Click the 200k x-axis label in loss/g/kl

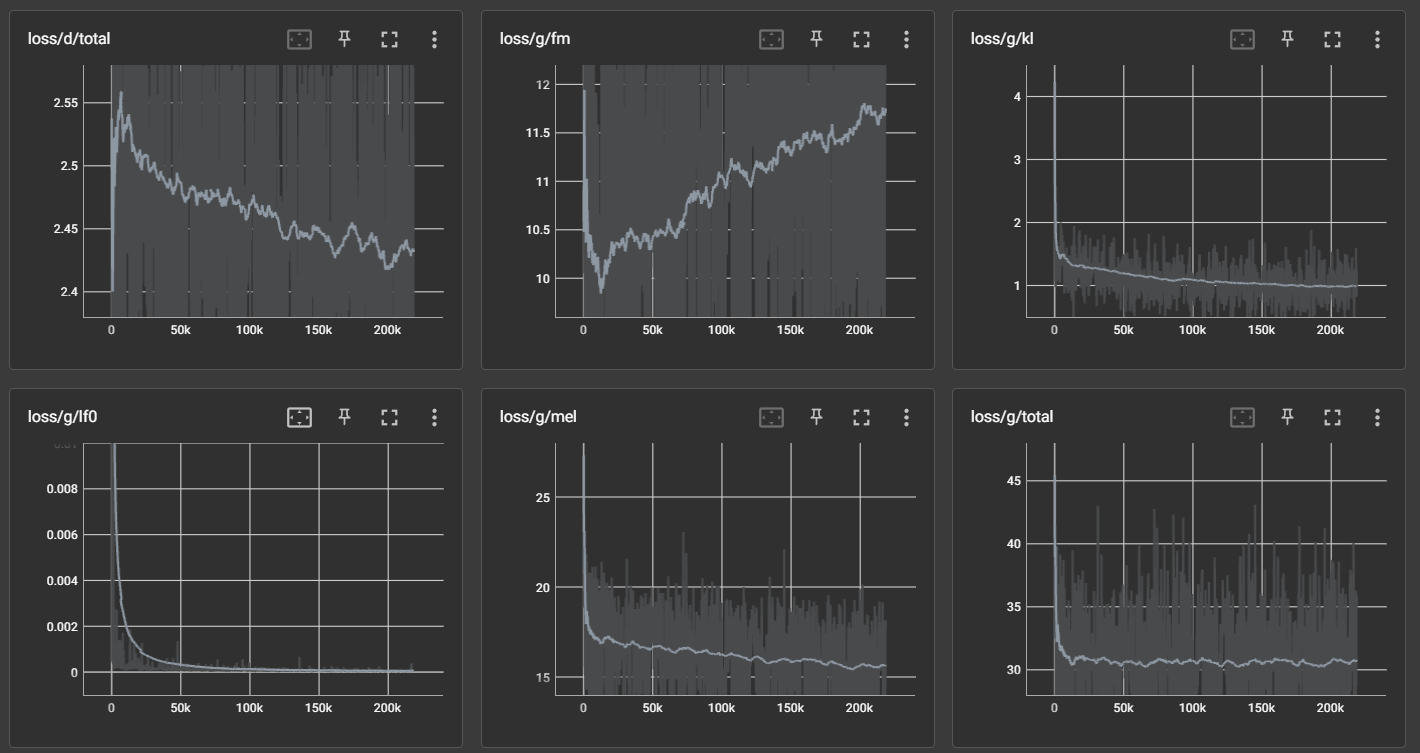[1330, 329]
